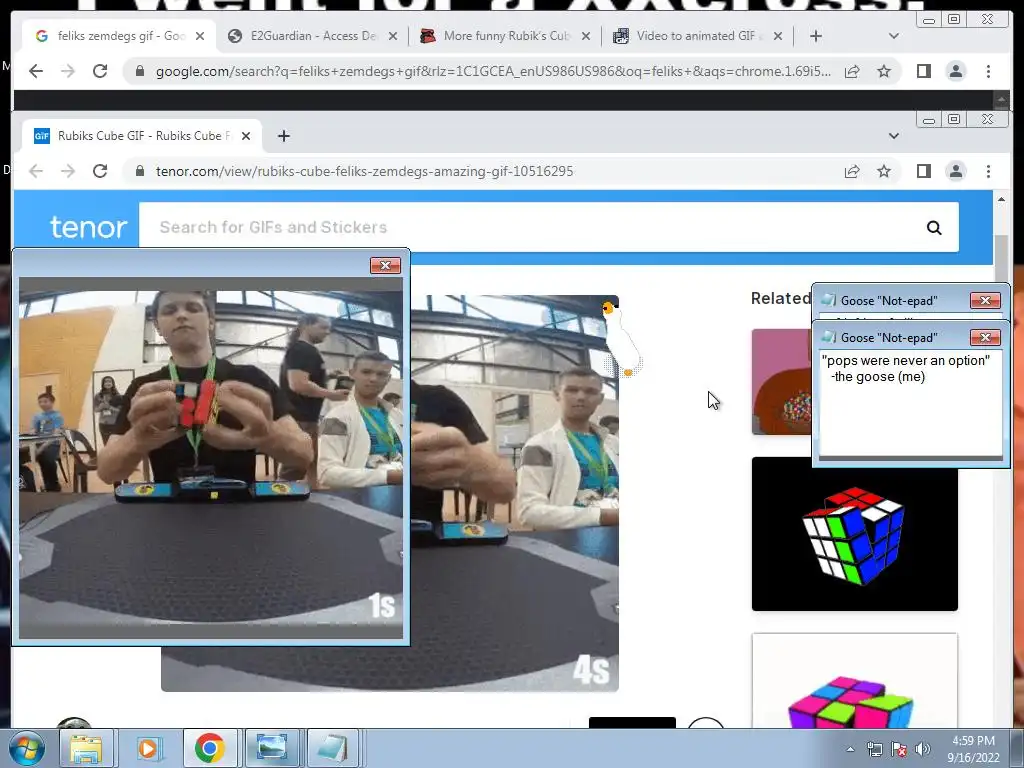
Task: Open the pink colorful cube related GIF
Action: (854, 680)
